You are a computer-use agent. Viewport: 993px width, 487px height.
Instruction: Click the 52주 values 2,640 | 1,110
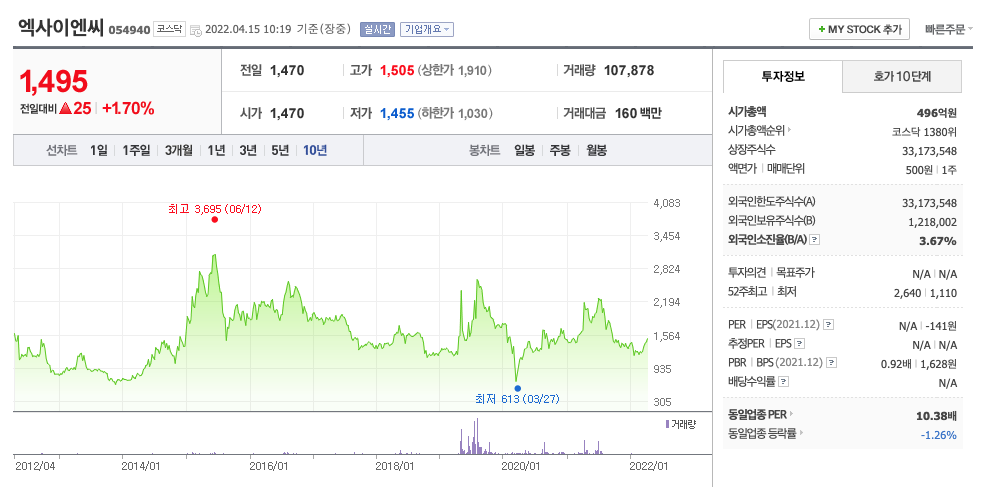point(925,293)
